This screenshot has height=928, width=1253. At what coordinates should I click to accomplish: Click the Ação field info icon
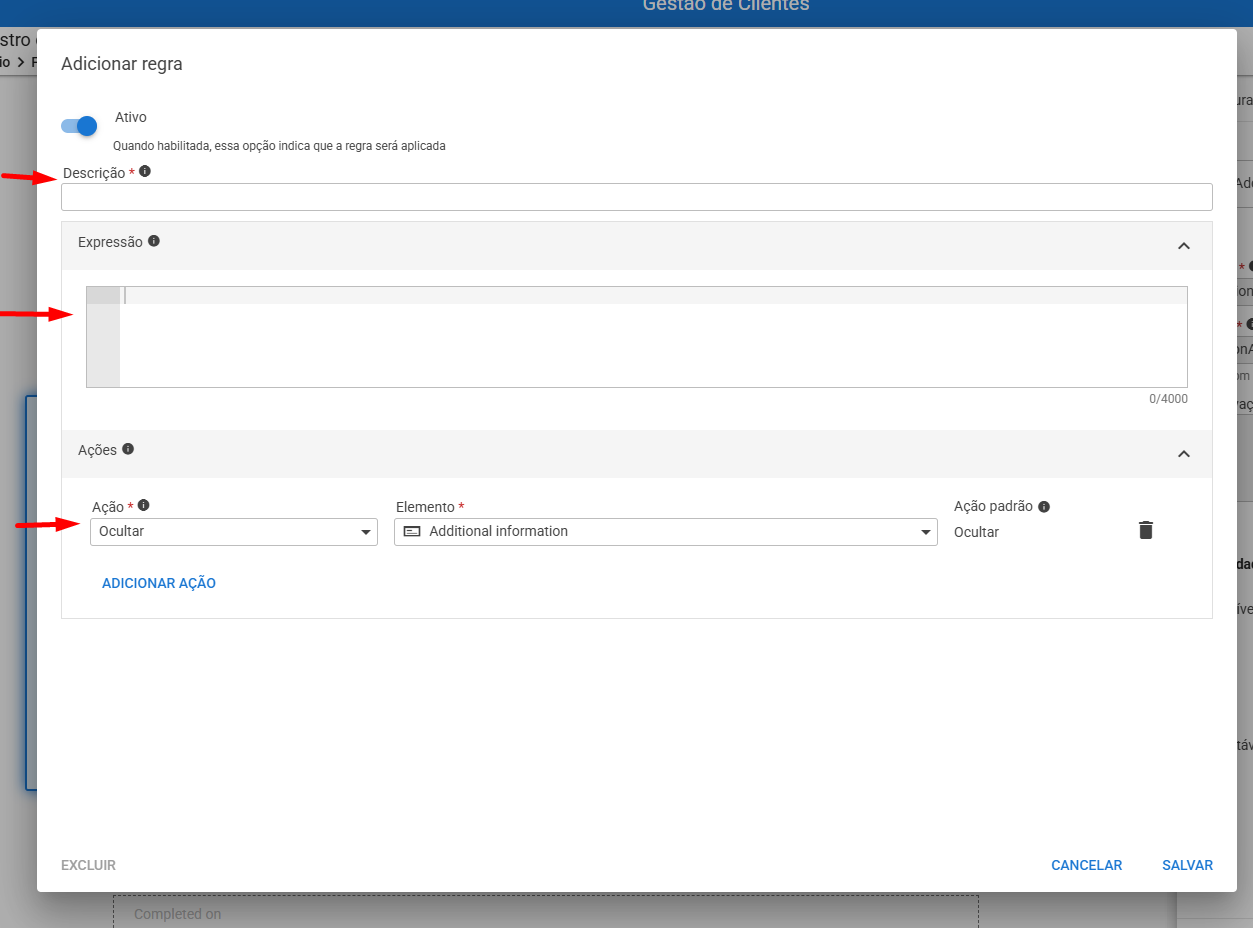(x=144, y=505)
